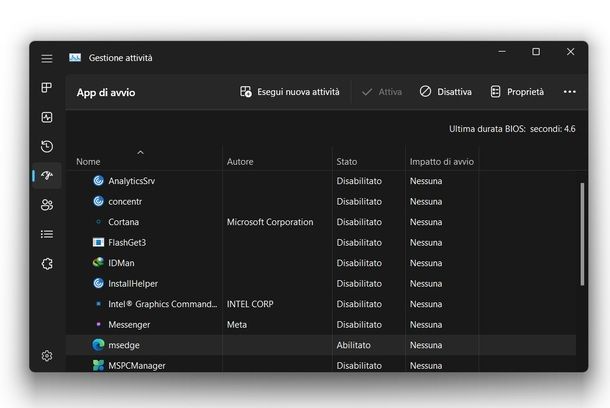
Task: Select the FlashGet3 row name
Action: [127, 243]
